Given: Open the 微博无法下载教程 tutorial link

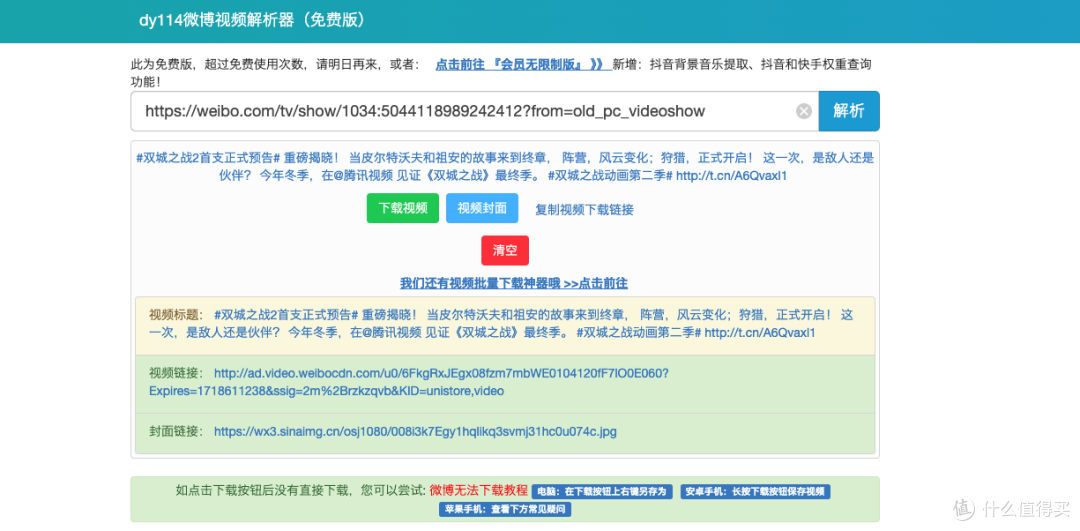Looking at the screenshot, I should 479,490.
